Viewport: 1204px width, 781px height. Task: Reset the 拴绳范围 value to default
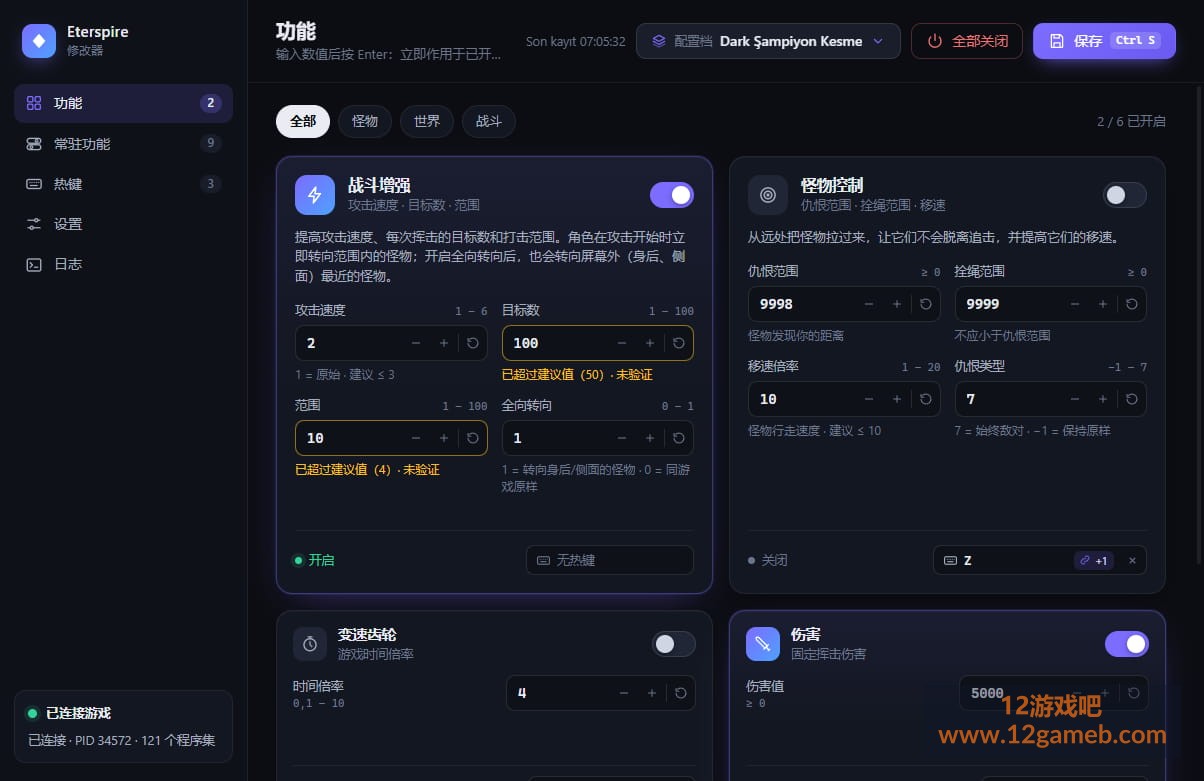[1132, 304]
